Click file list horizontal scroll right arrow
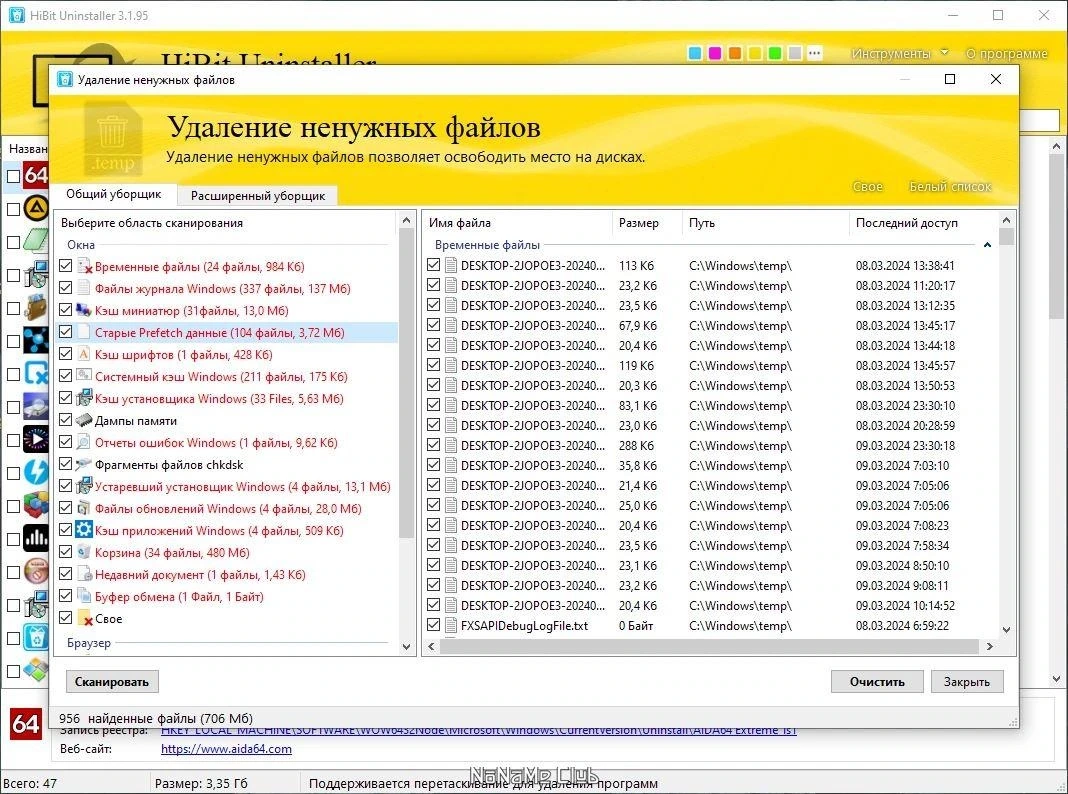The image size is (1068, 794). [990, 646]
